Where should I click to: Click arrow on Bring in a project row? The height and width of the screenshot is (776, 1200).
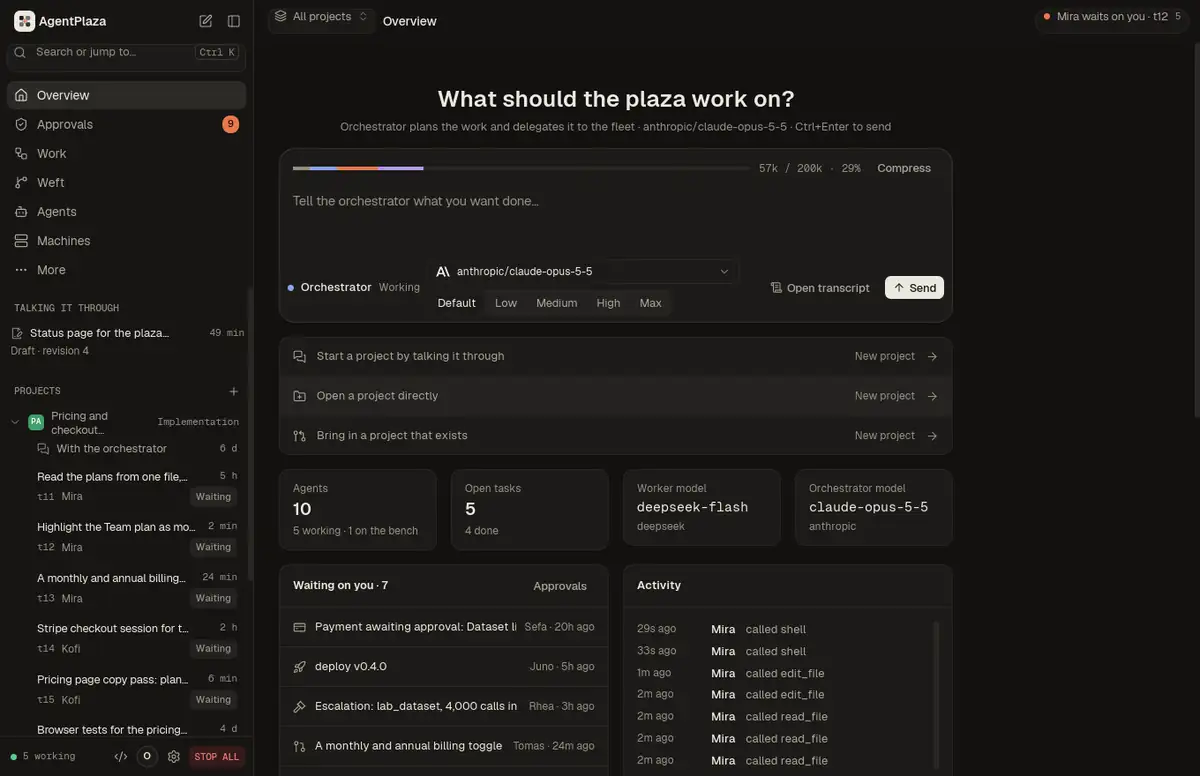click(932, 436)
